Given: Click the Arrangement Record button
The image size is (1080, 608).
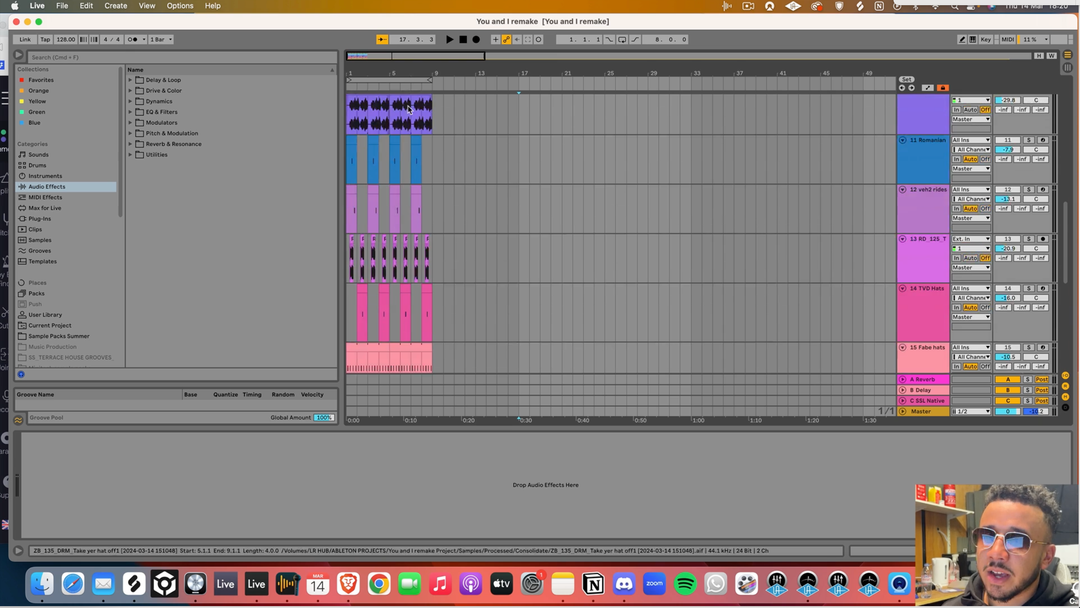Looking at the screenshot, I should (x=476, y=40).
